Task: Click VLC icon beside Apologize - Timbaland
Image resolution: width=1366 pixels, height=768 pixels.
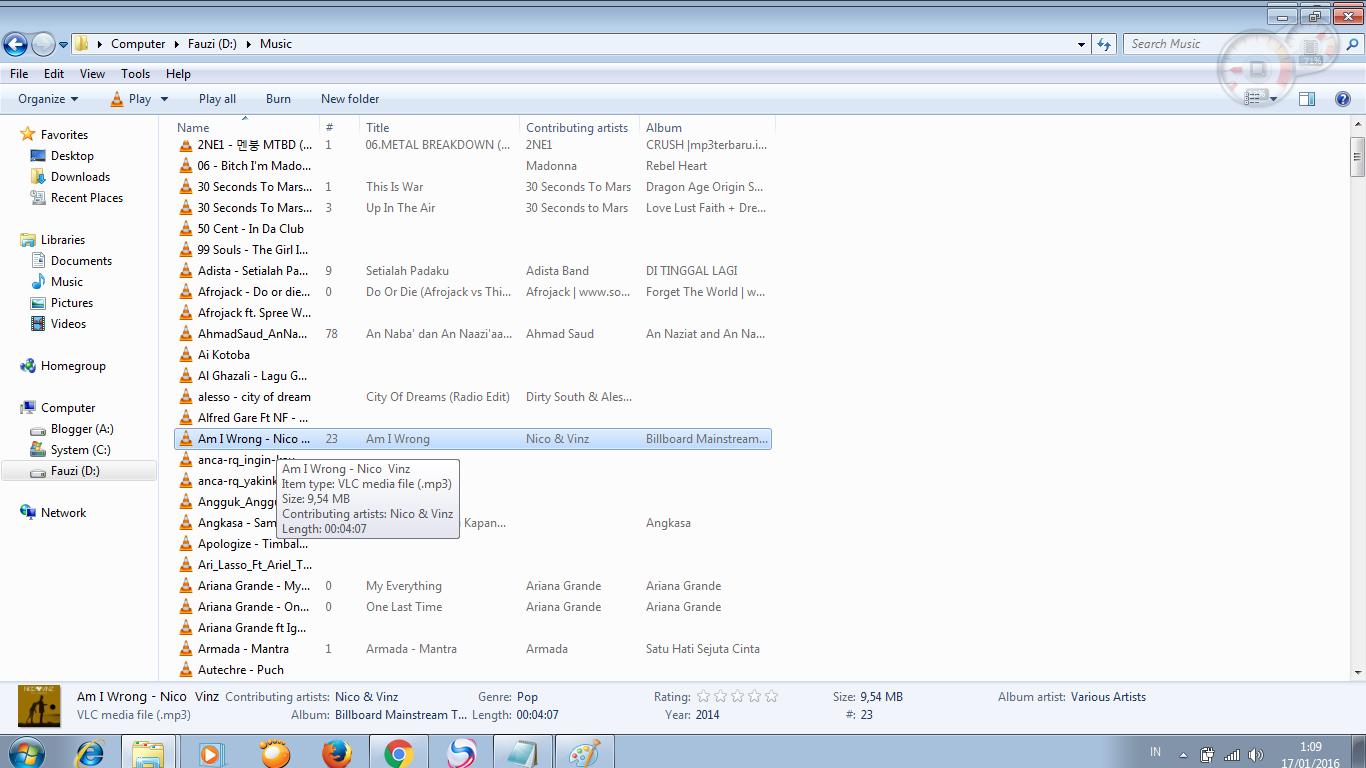Action: [185, 544]
